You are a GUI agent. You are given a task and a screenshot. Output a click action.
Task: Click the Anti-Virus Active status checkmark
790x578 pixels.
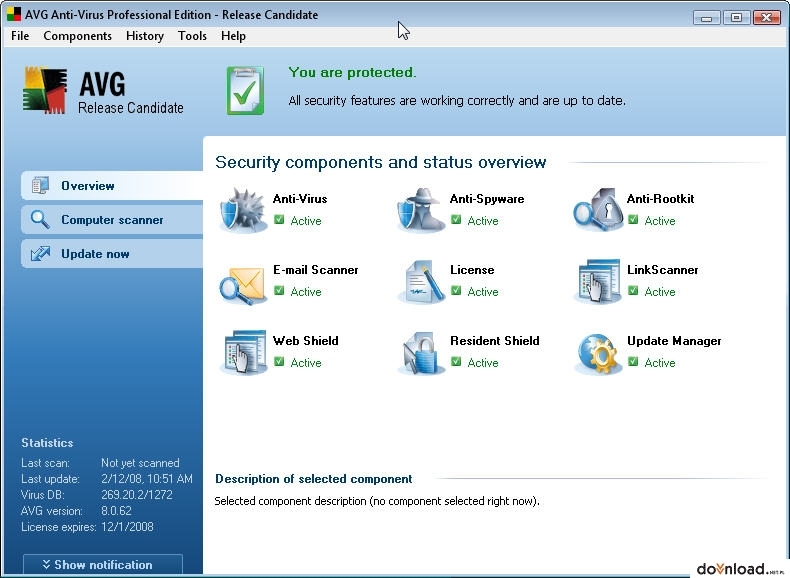click(x=279, y=220)
